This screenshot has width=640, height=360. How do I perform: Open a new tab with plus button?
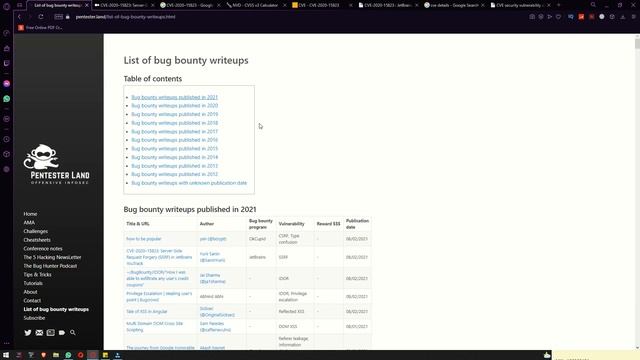pos(558,5)
